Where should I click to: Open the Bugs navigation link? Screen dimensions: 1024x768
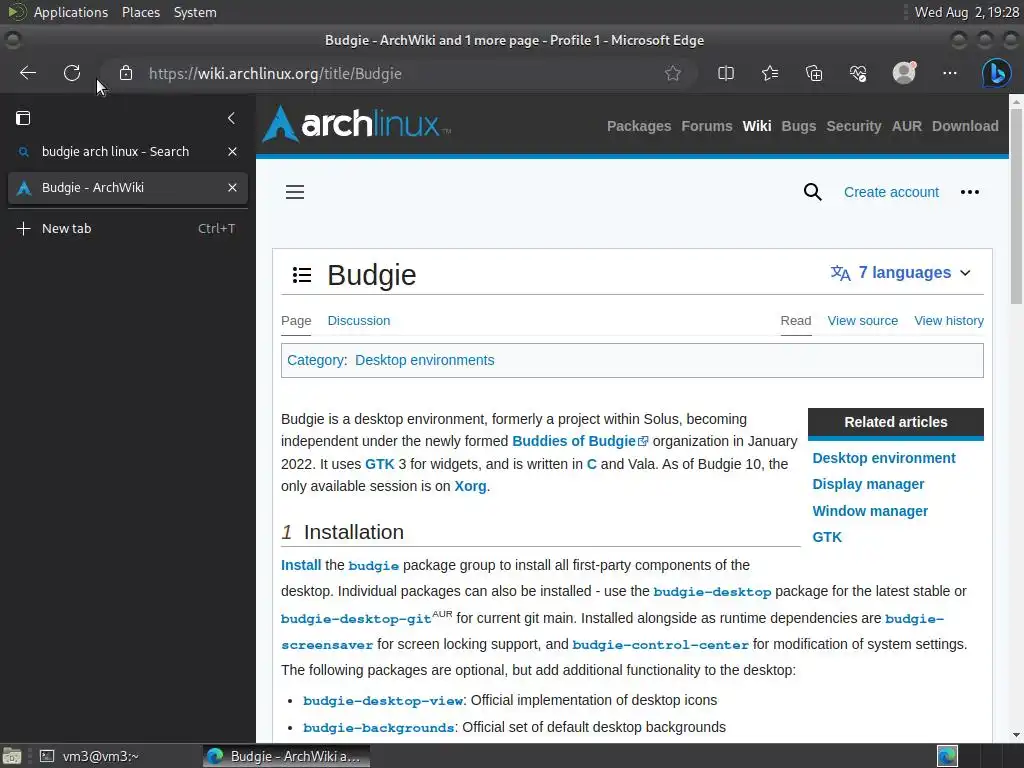click(x=799, y=126)
